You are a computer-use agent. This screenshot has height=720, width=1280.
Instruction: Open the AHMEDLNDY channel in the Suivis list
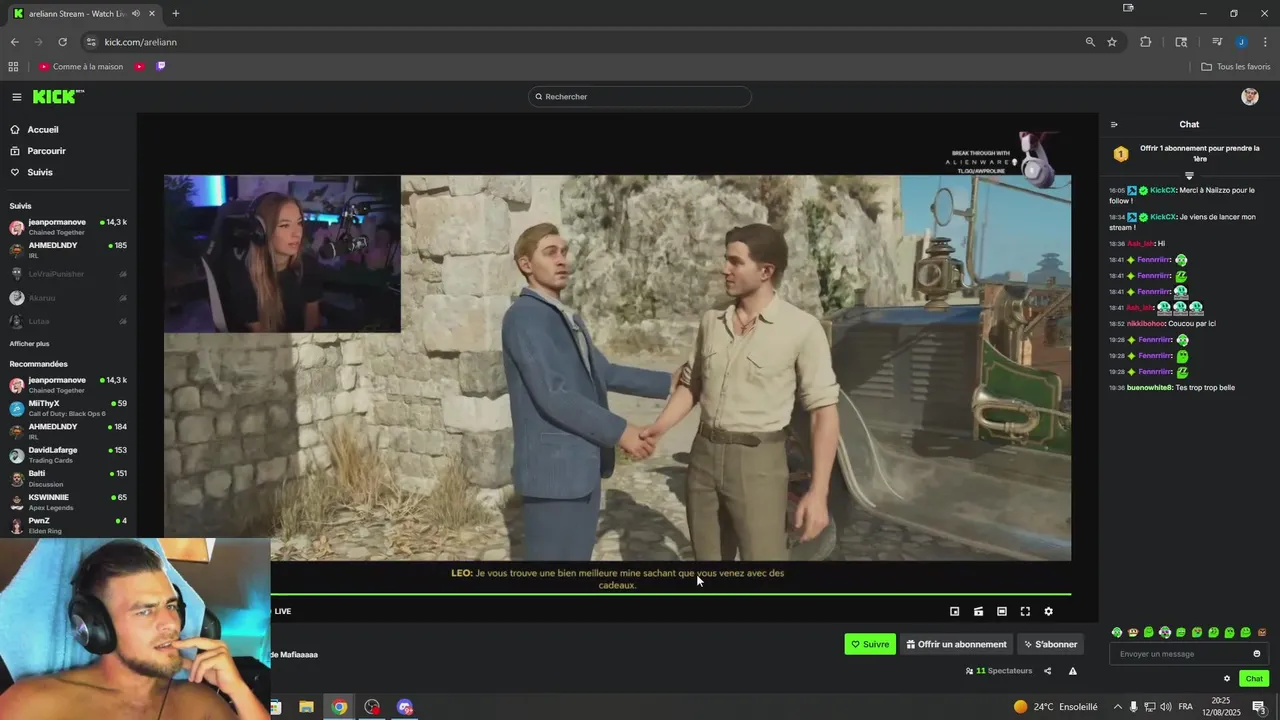point(68,250)
